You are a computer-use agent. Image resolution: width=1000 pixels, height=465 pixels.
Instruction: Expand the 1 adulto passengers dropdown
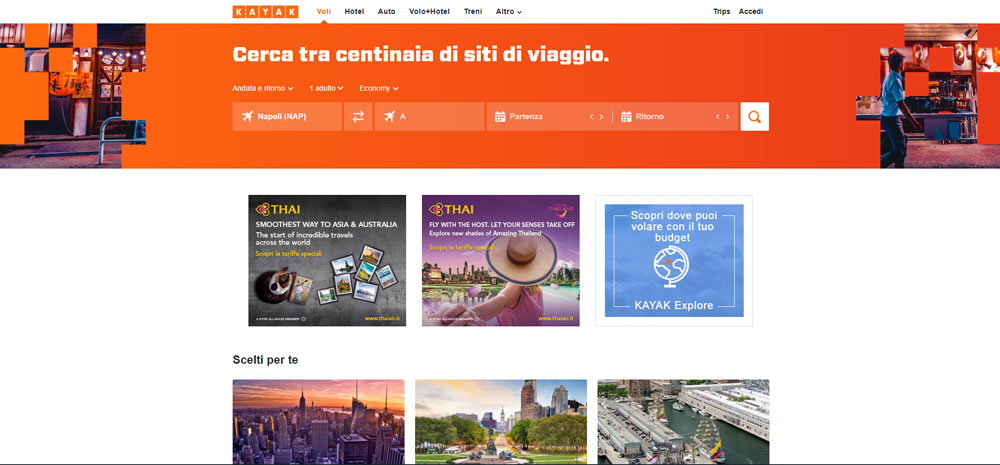click(x=326, y=88)
